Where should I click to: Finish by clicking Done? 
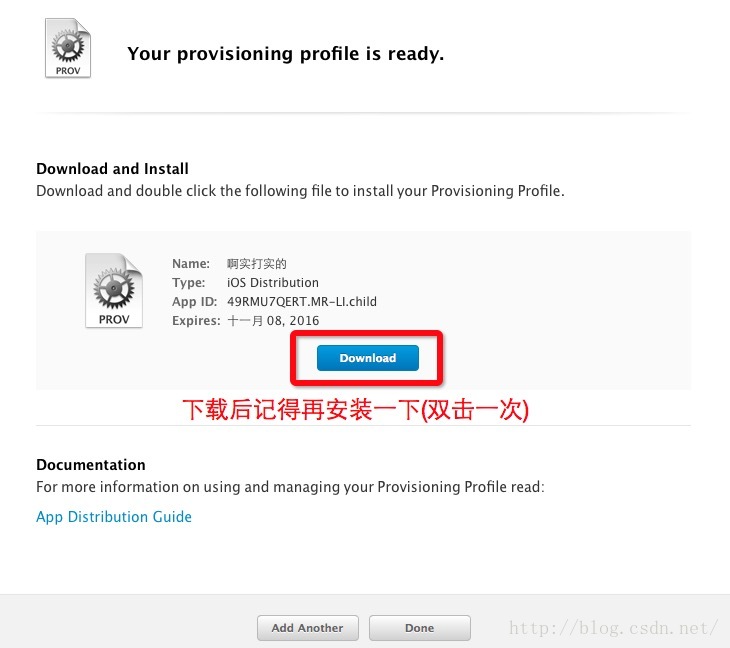pos(419,628)
